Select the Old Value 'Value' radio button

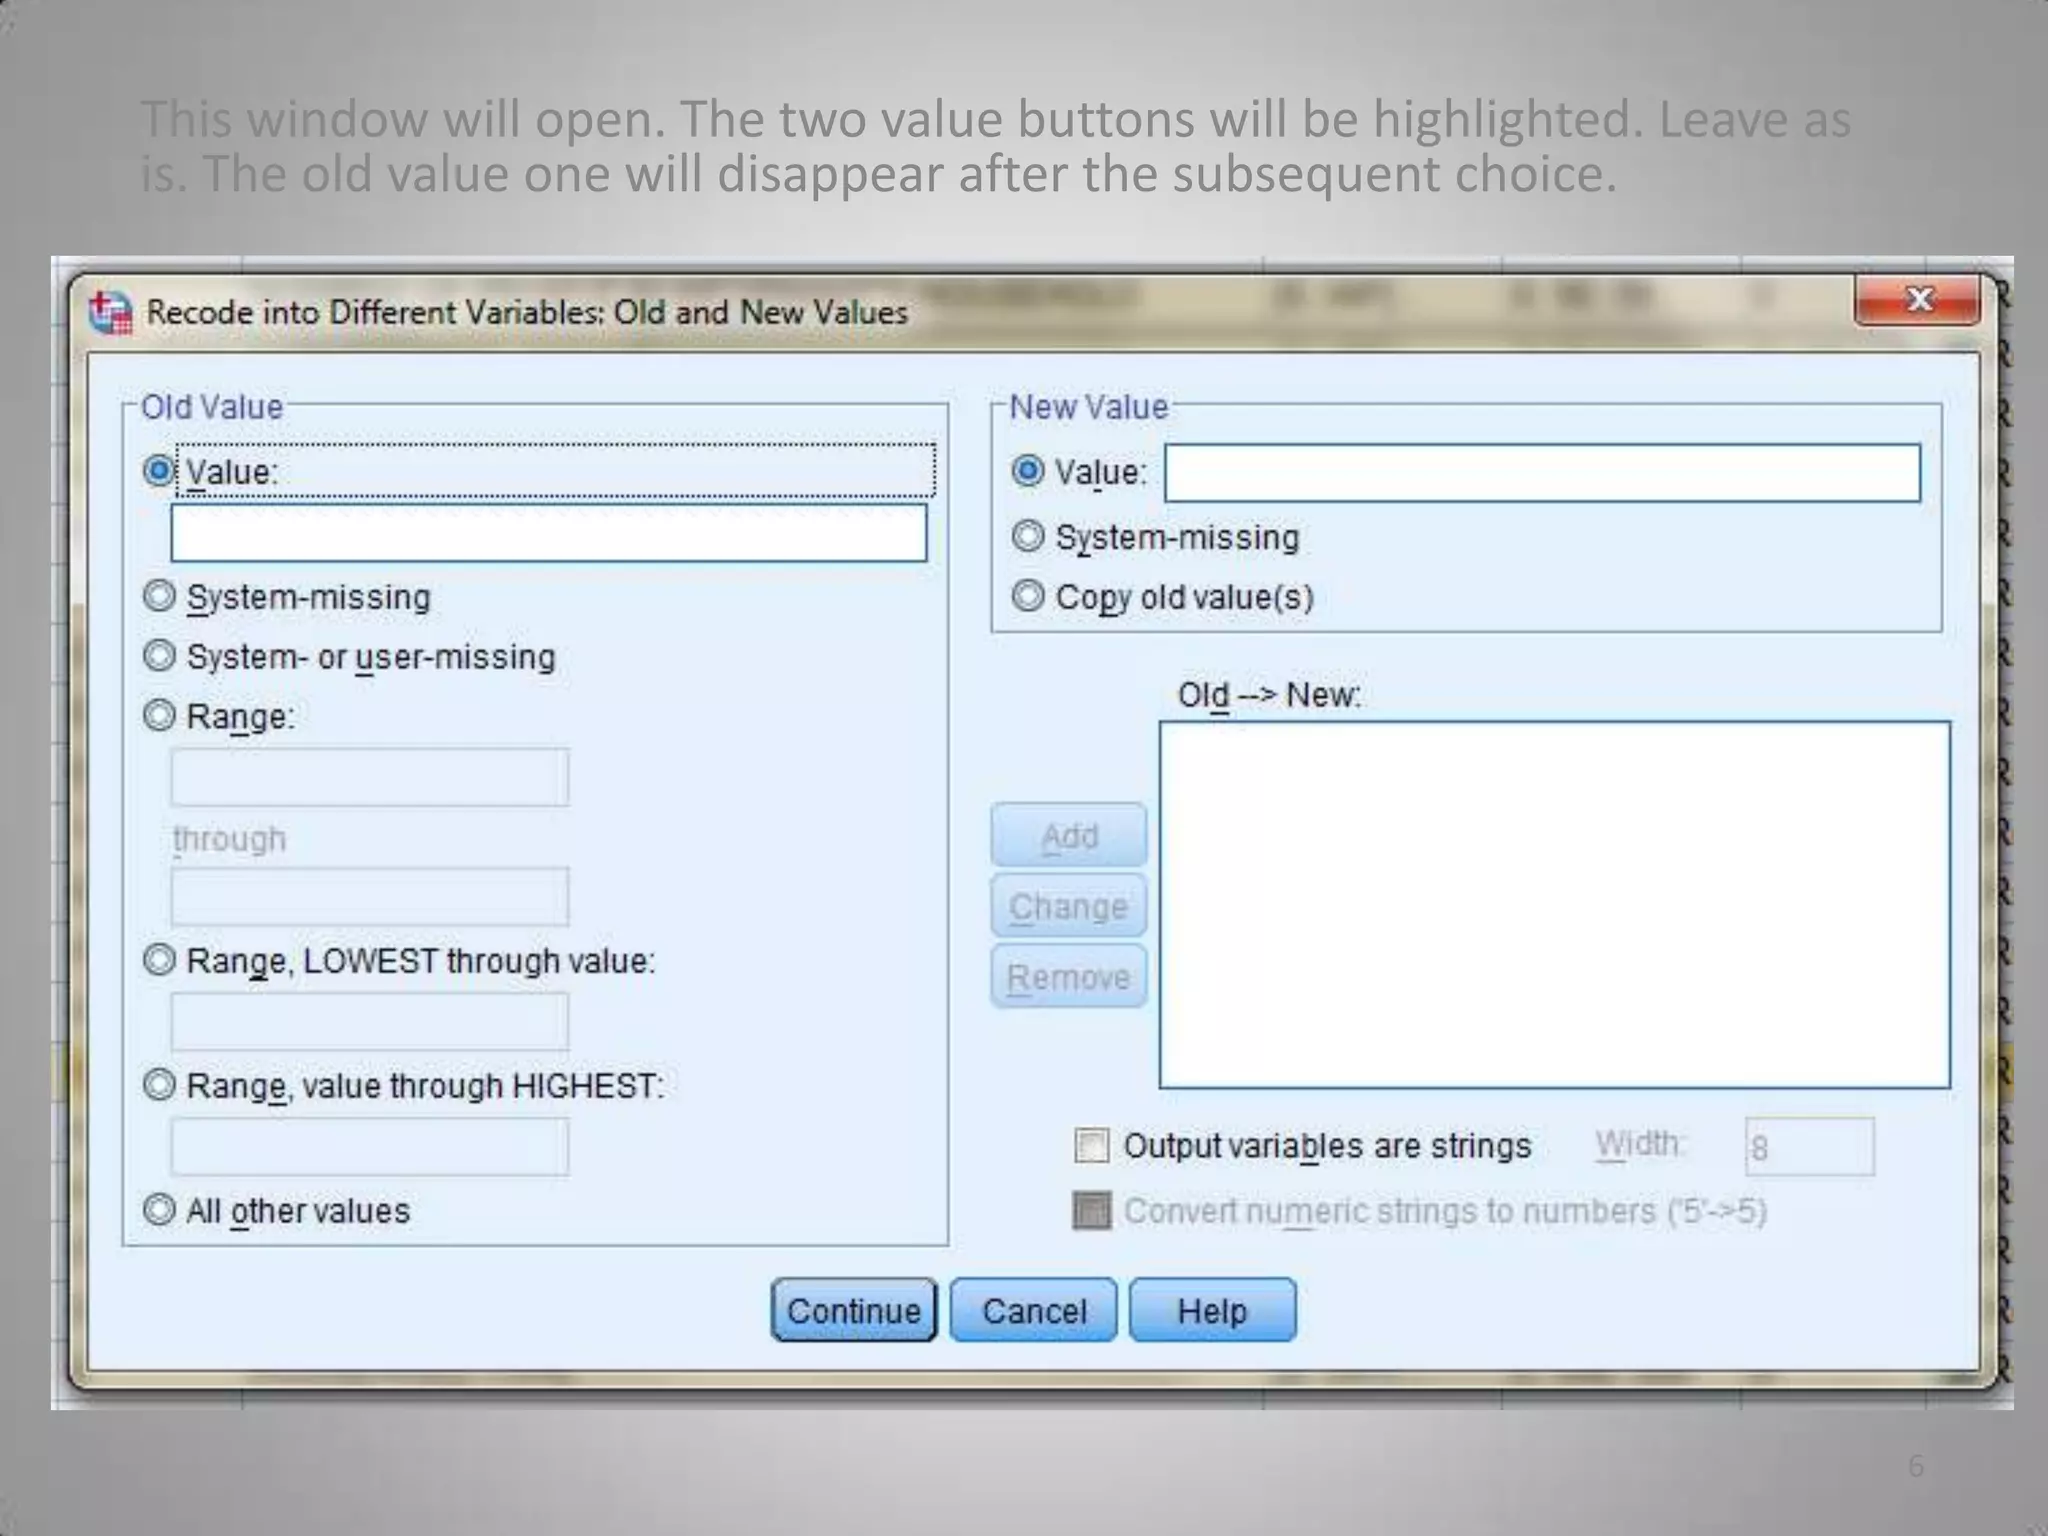click(159, 471)
